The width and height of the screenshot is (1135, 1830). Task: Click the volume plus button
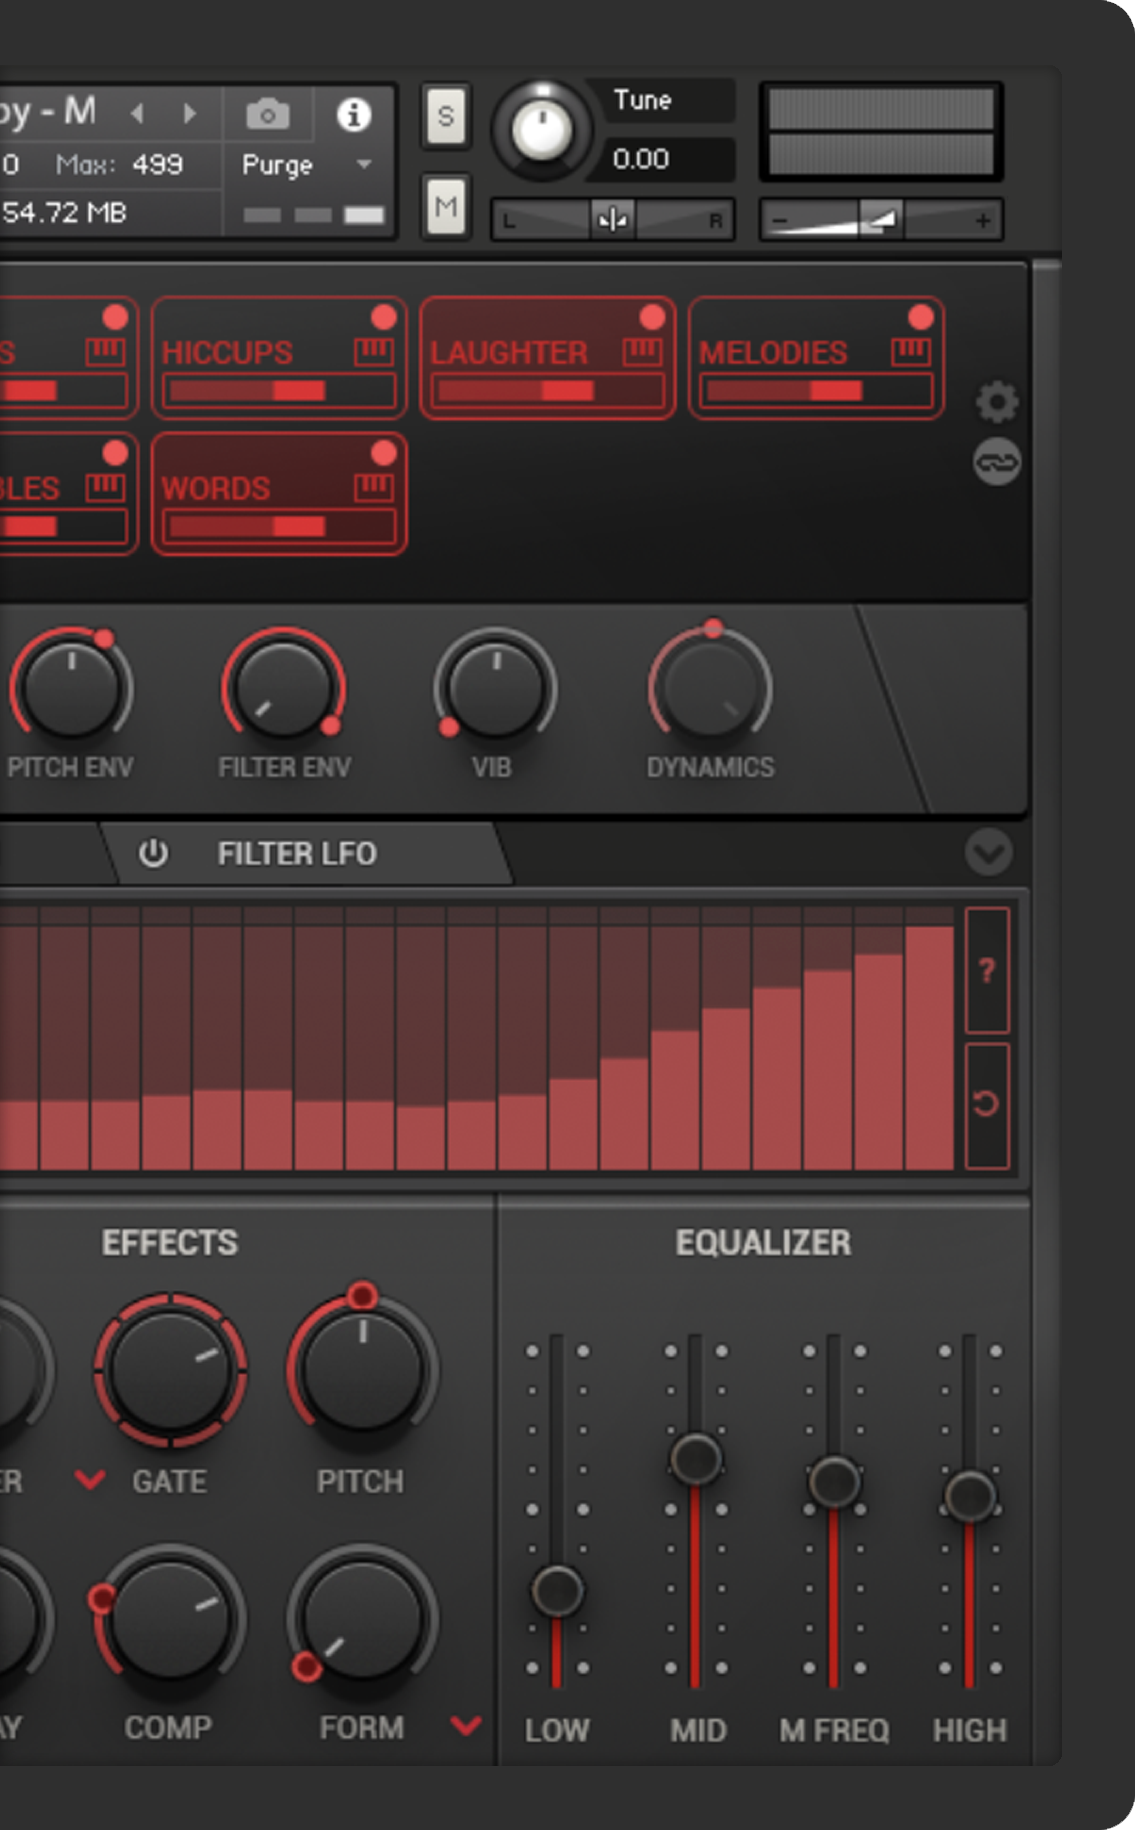983,220
